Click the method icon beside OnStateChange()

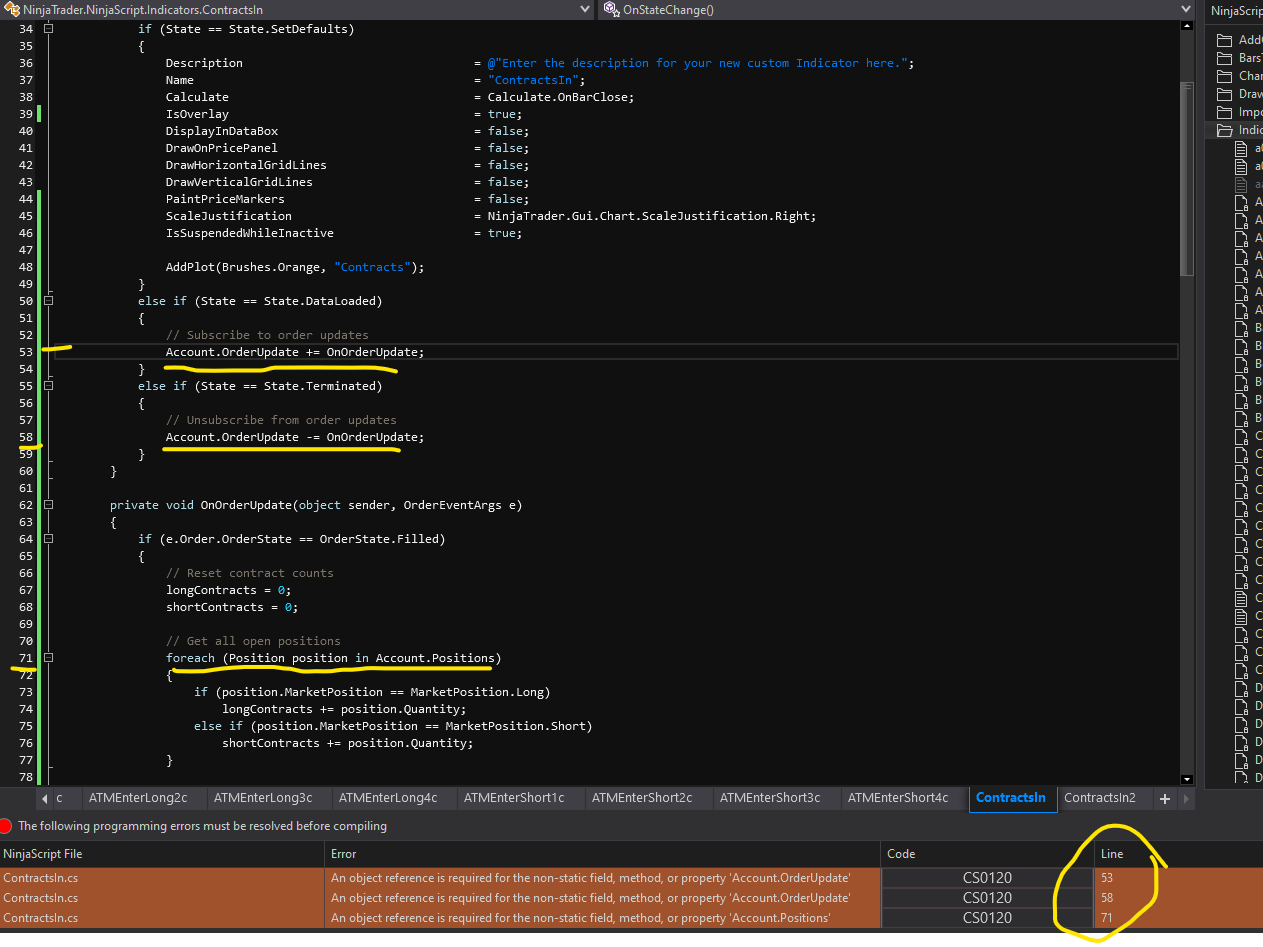pyautogui.click(x=610, y=9)
